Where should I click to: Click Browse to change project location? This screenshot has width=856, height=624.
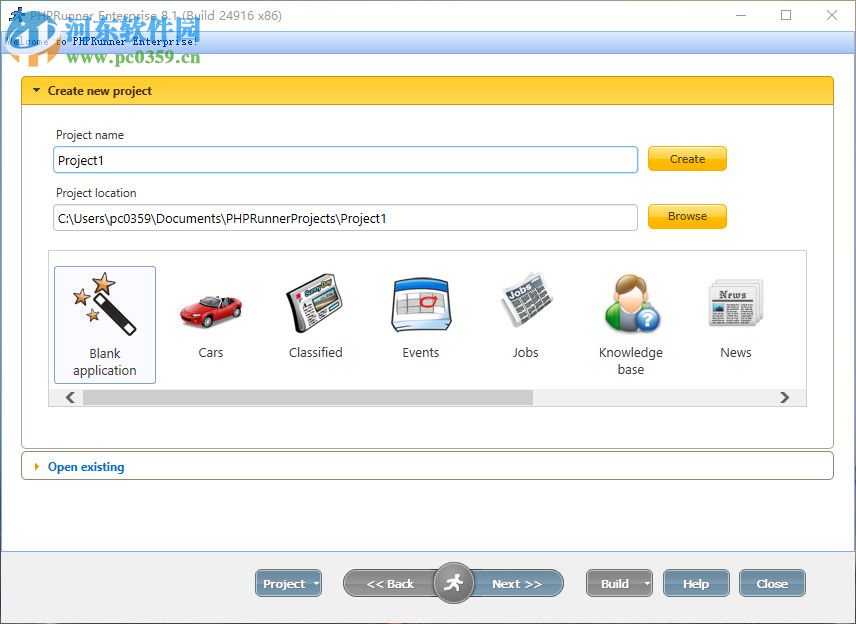tap(687, 216)
